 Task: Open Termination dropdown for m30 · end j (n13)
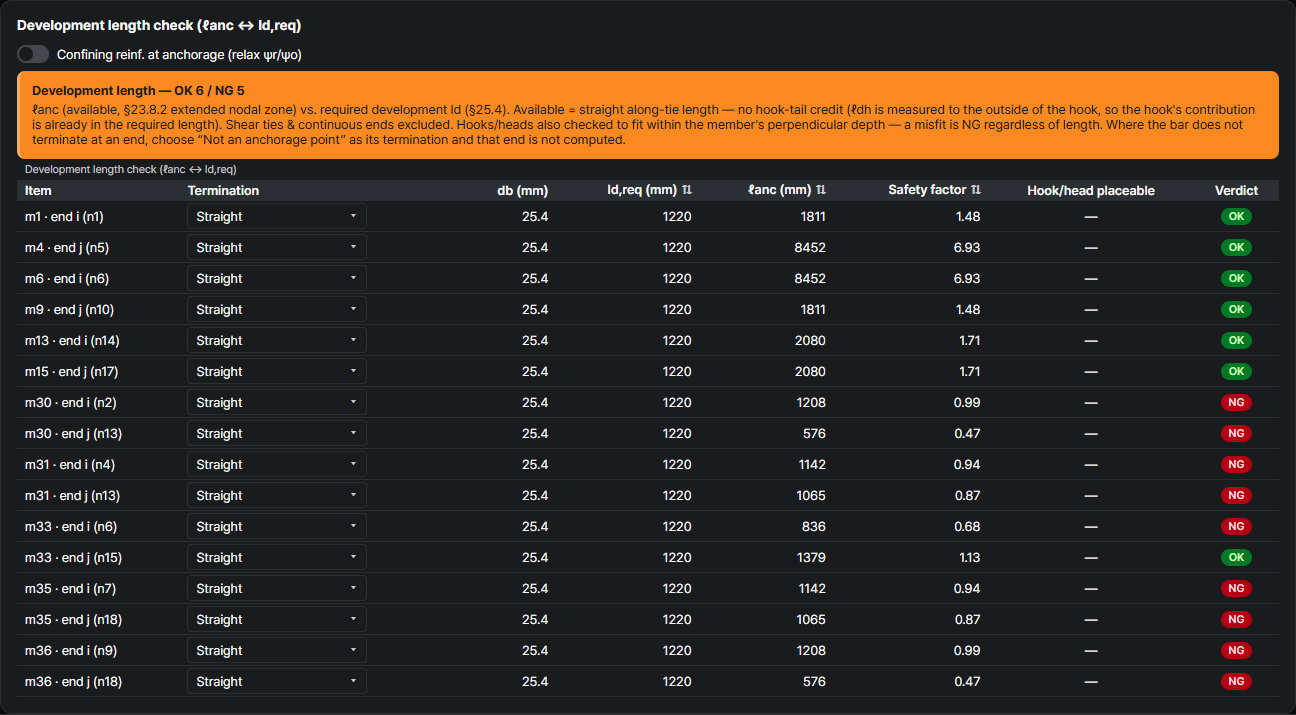click(276, 433)
